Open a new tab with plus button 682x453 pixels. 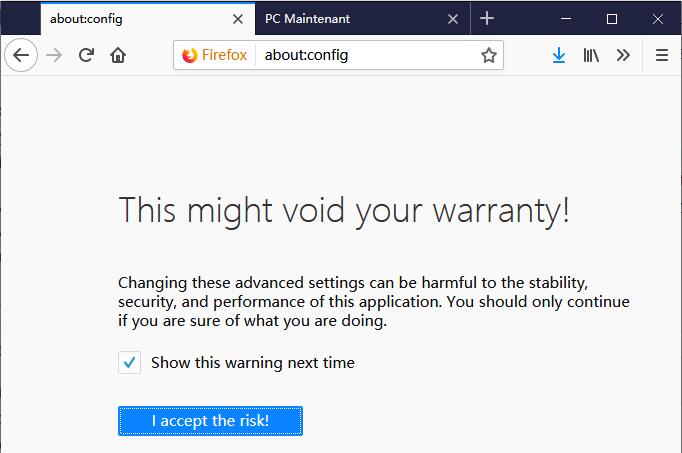pos(487,19)
